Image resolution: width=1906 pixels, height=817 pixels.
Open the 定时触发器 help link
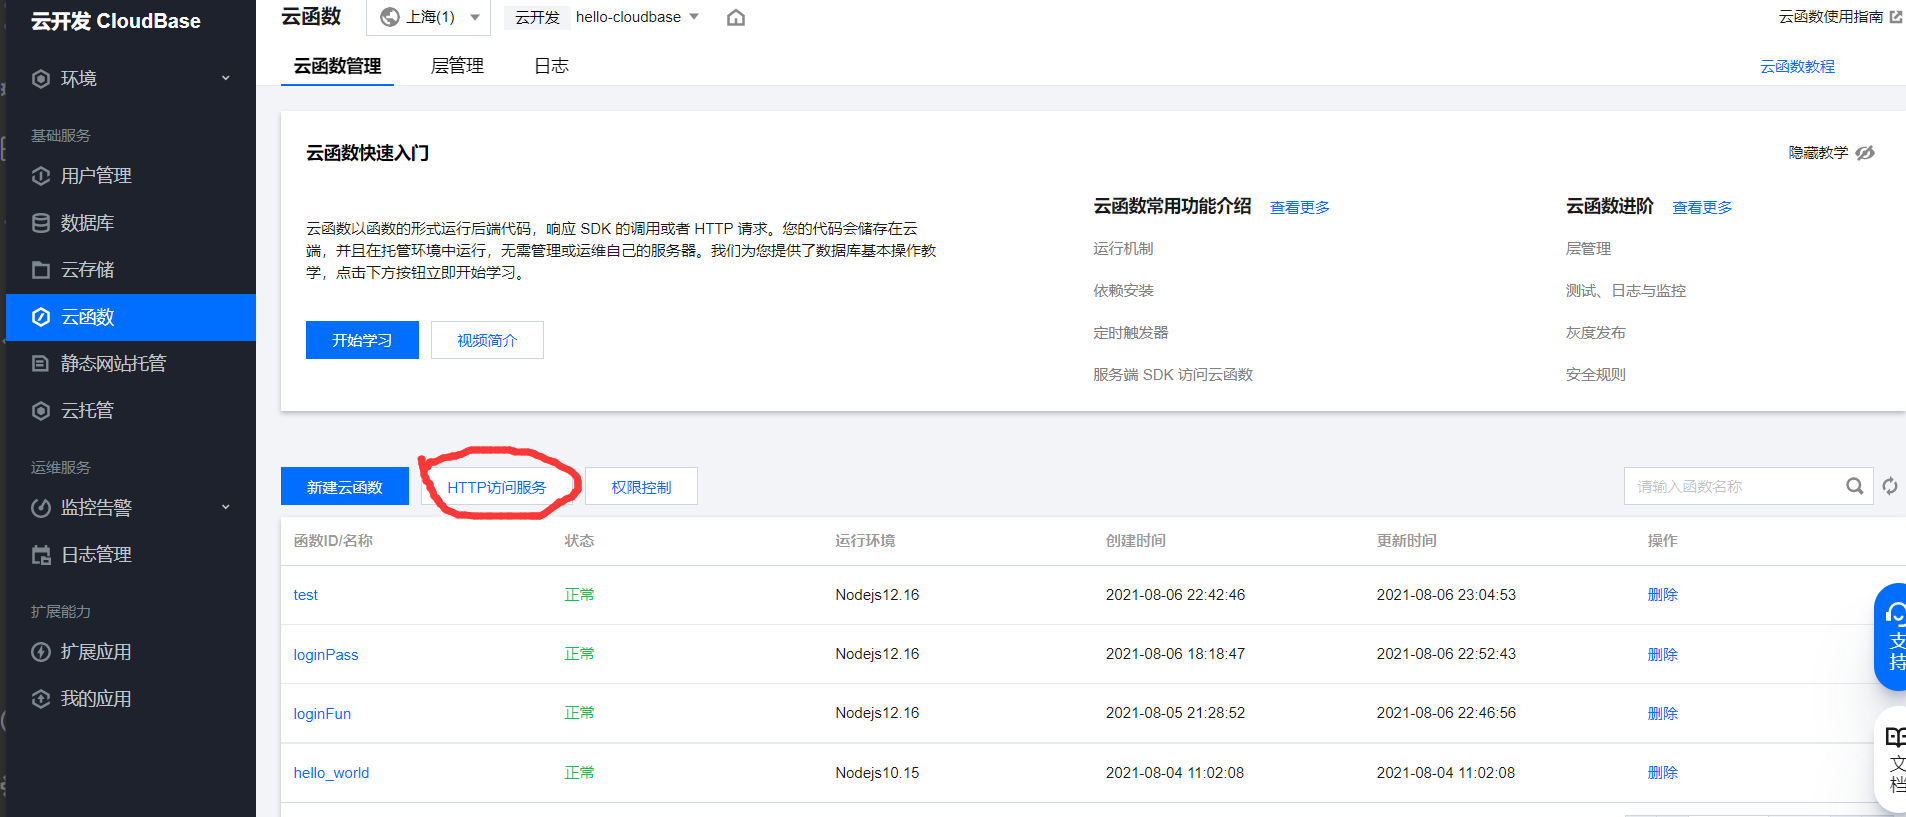click(x=1131, y=333)
